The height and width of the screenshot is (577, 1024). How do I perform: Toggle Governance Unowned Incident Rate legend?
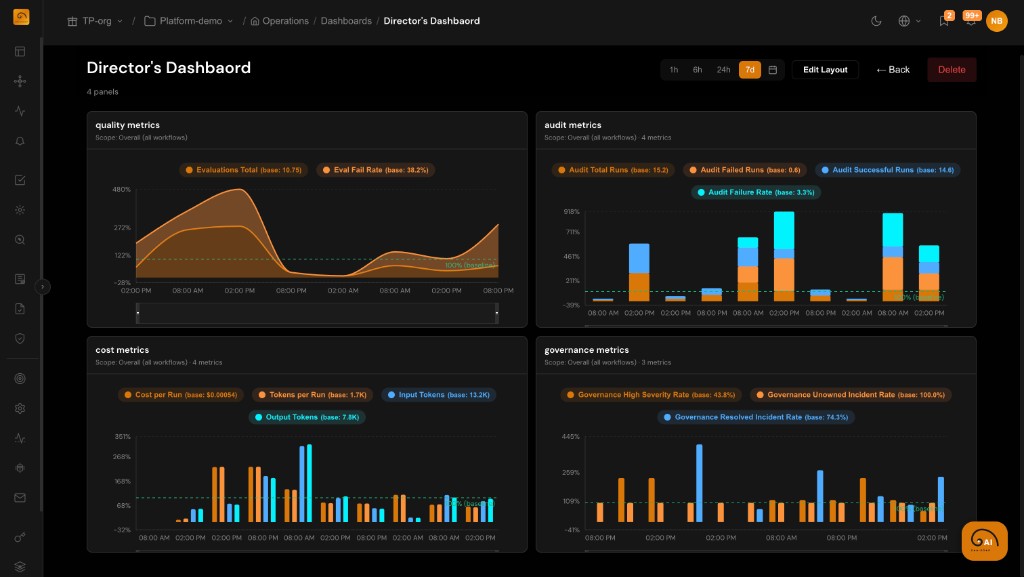tap(851, 395)
